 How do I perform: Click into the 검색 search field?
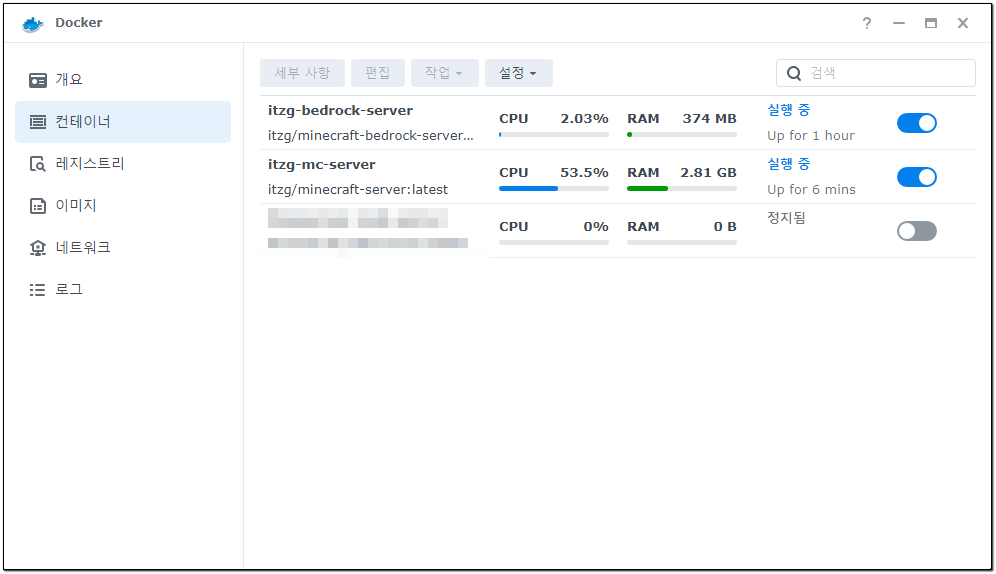(x=875, y=73)
